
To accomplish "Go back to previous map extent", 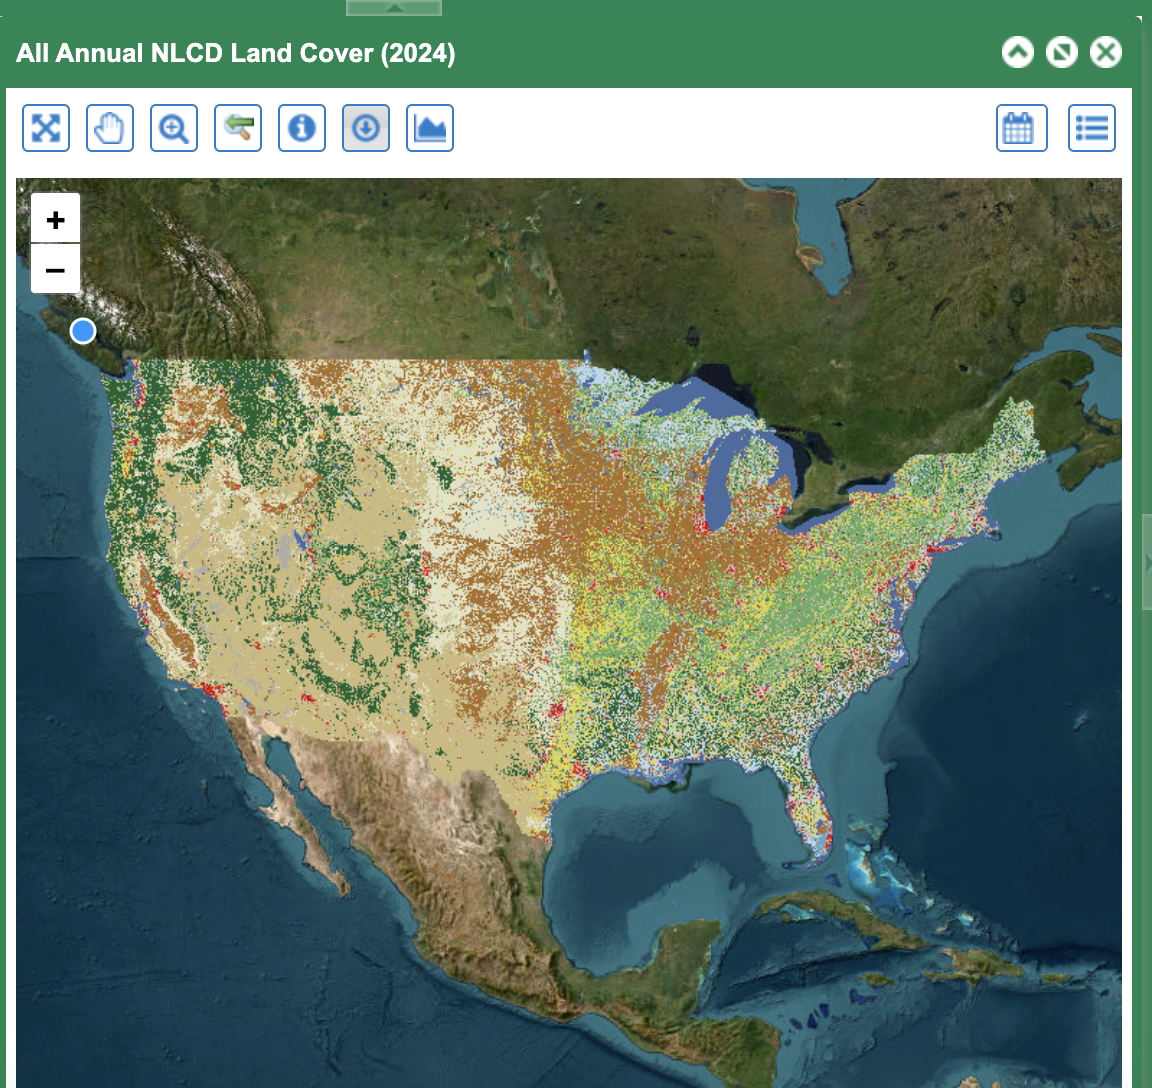I will (x=237, y=128).
